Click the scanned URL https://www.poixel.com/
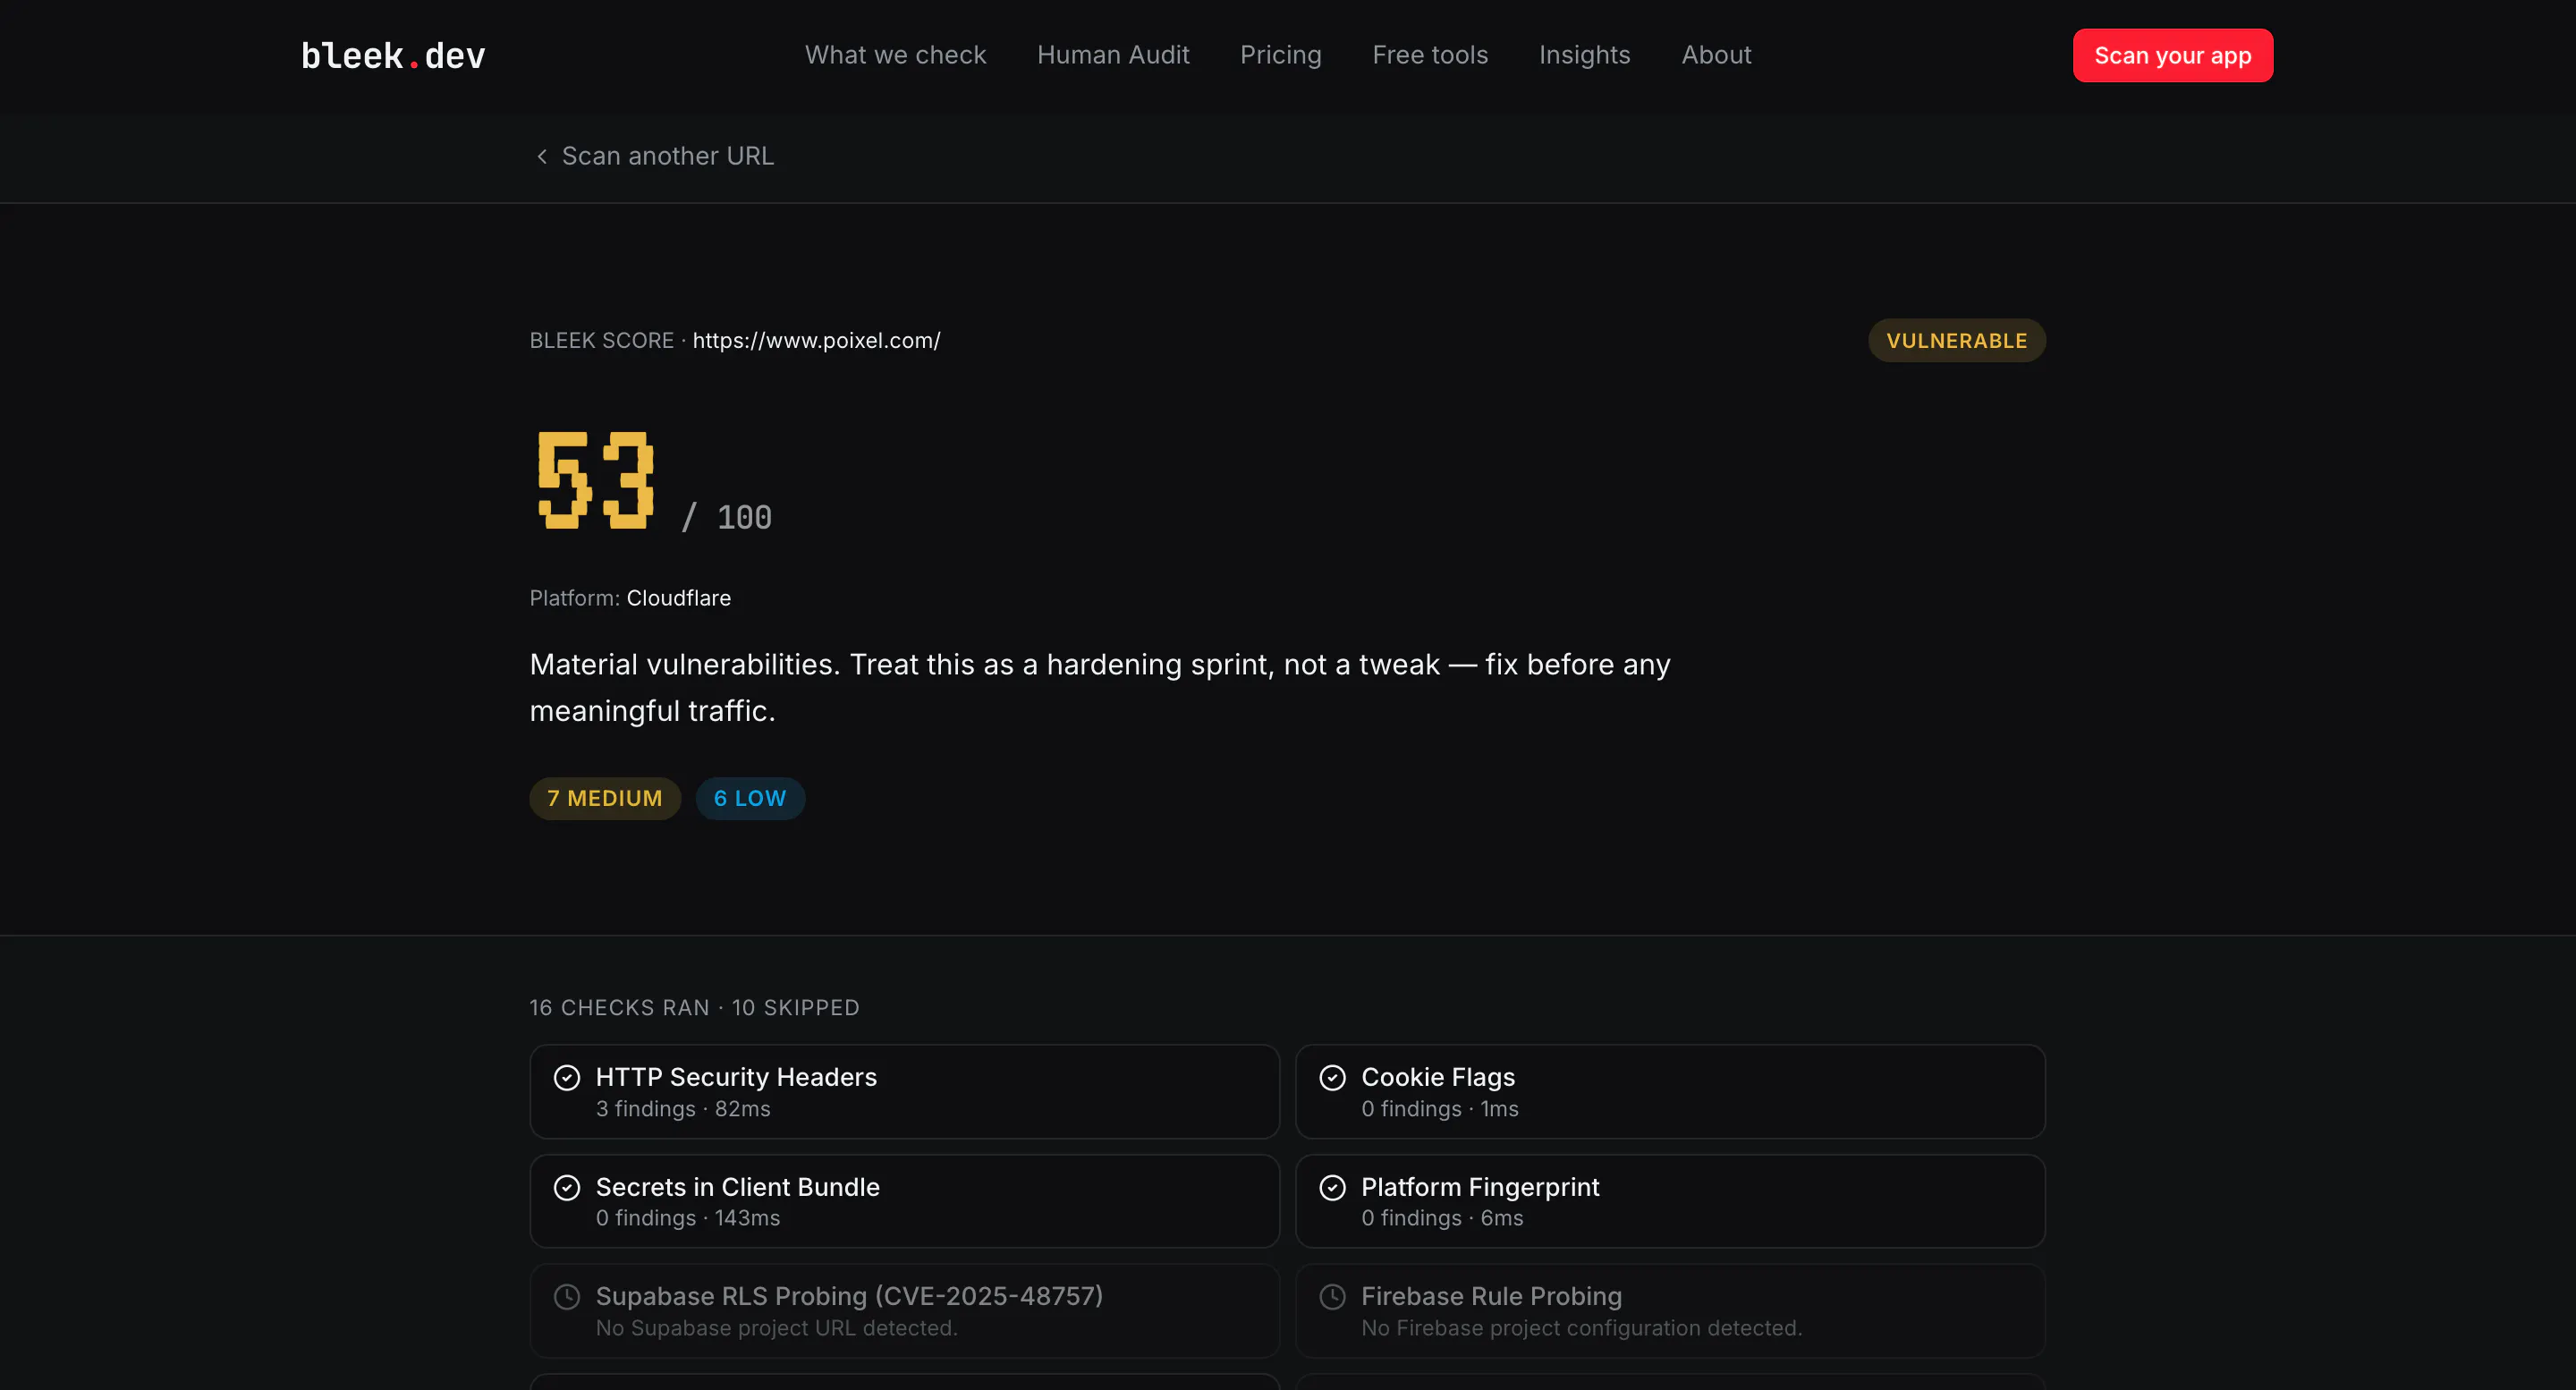The image size is (2576, 1390). tap(816, 340)
